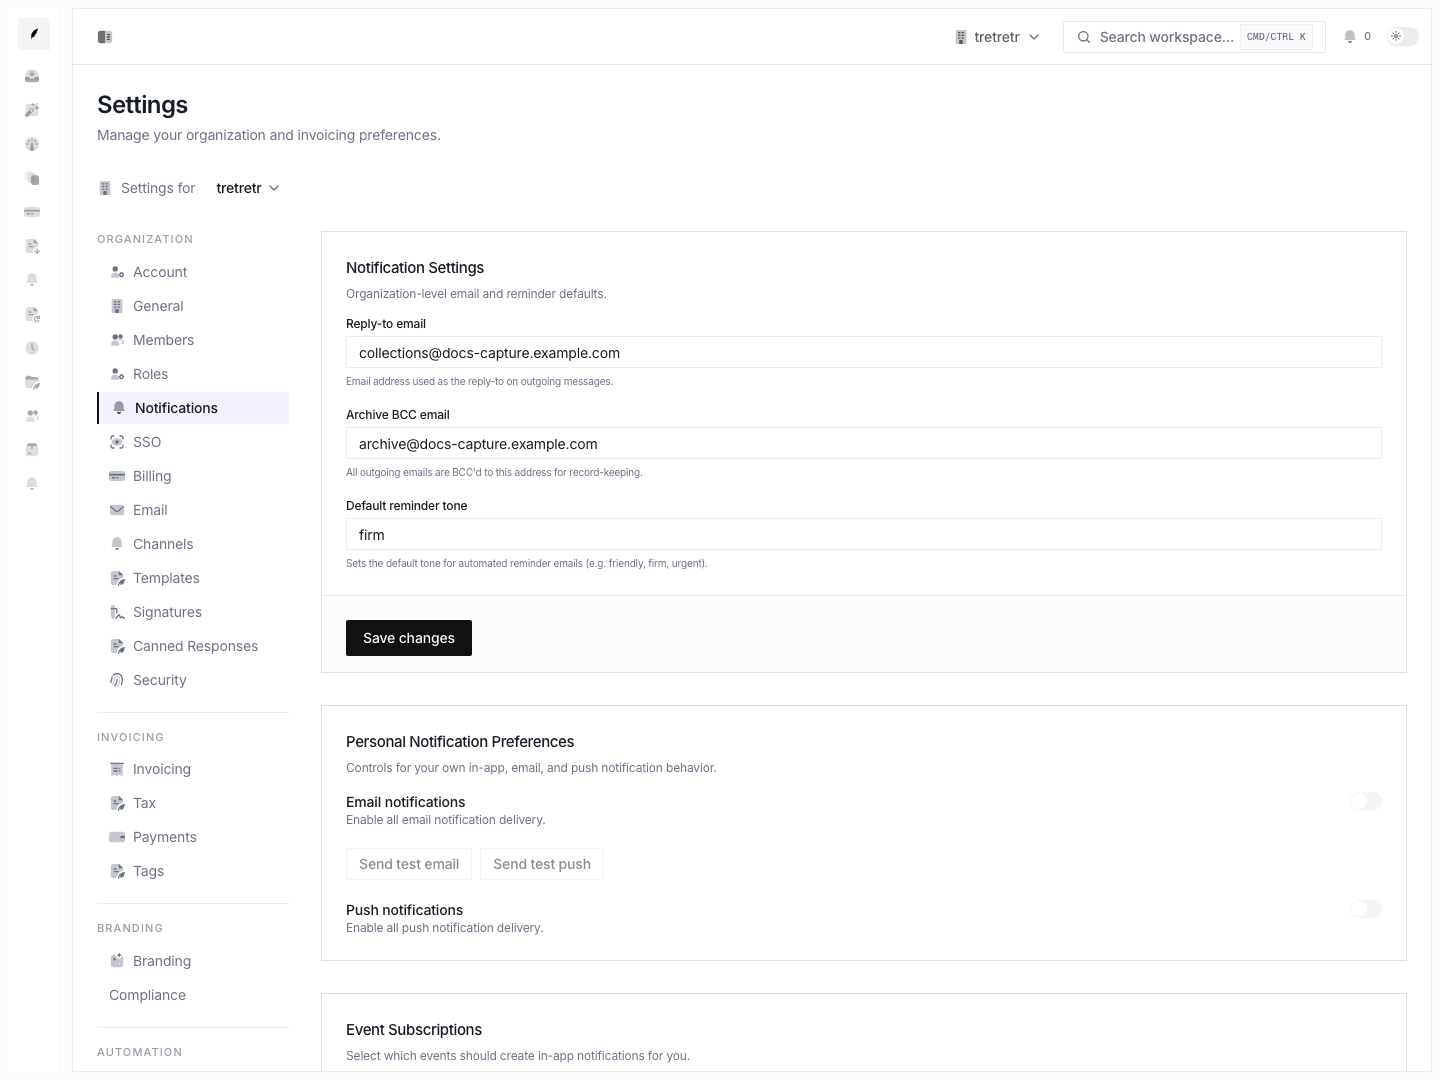
Task: Click the Archive BCC email input field
Action: click(864, 443)
